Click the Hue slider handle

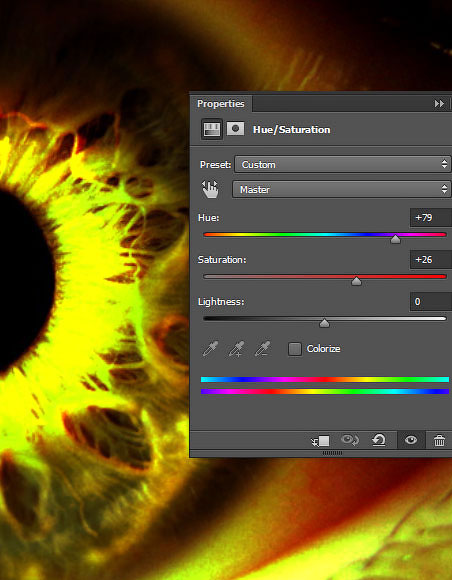395,239
